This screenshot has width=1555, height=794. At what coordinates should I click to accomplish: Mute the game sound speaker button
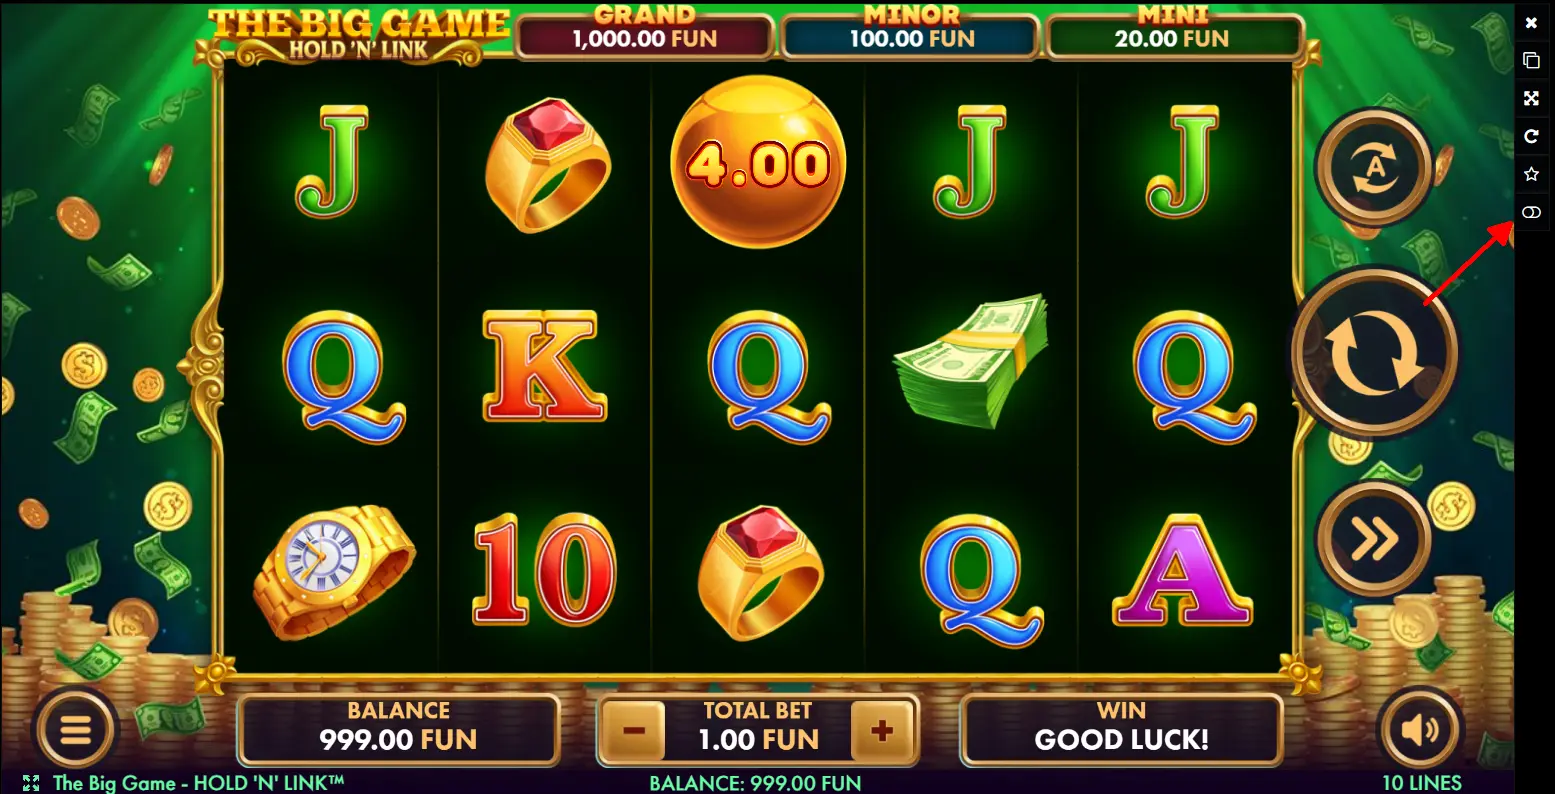click(1420, 730)
